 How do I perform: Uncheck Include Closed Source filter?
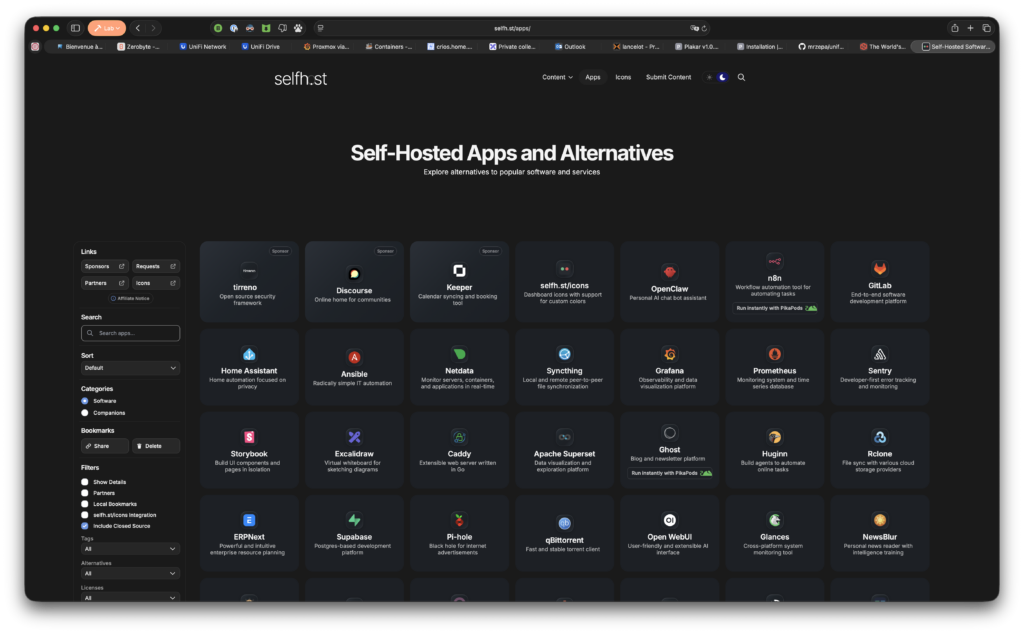[x=85, y=525]
